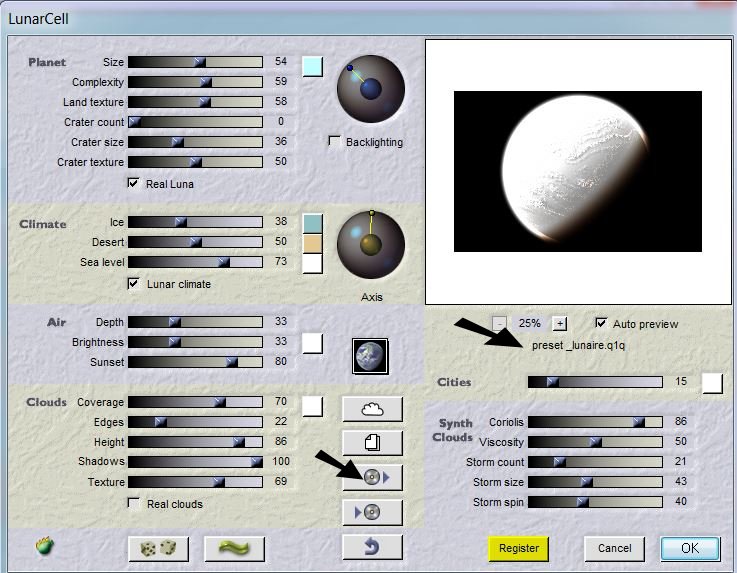Click the Earth globe thumbnail
The height and width of the screenshot is (573, 737).
point(370,356)
